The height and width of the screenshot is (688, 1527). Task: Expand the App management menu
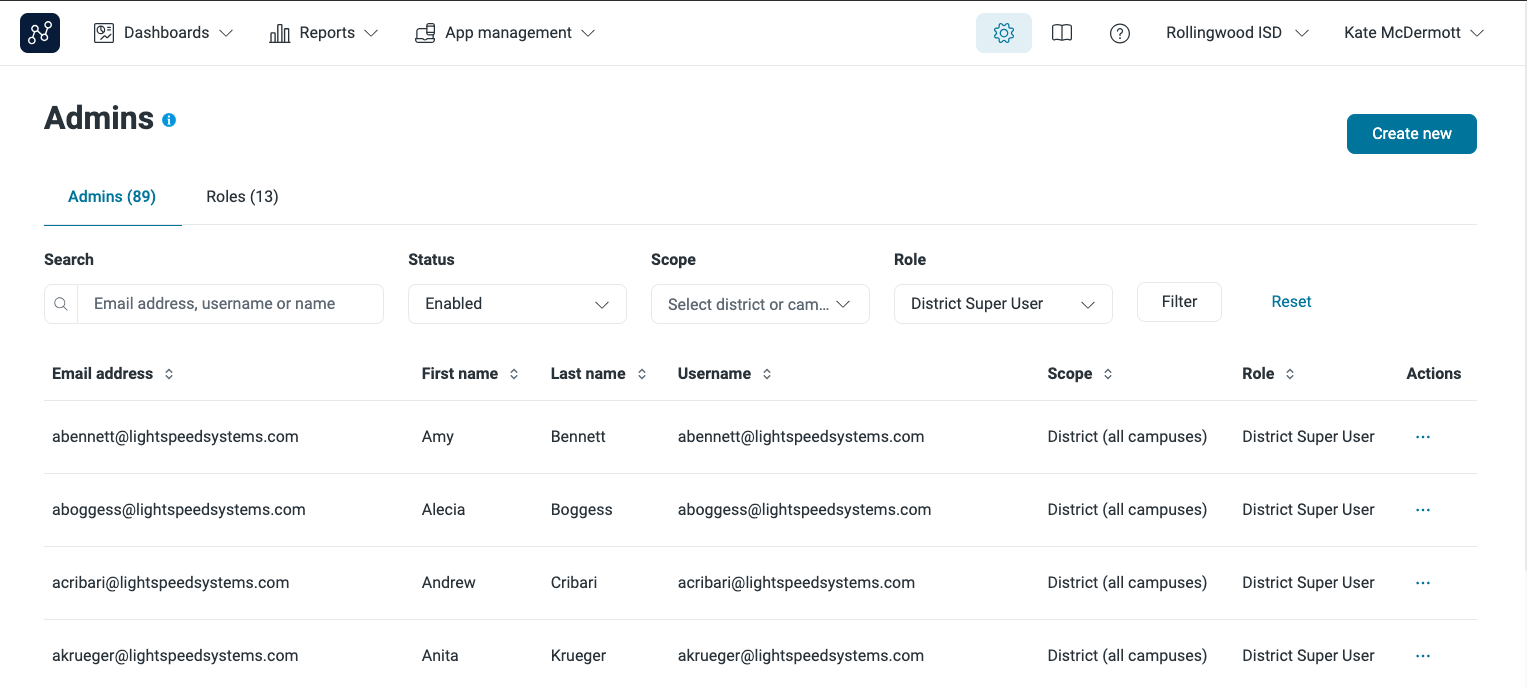(505, 33)
